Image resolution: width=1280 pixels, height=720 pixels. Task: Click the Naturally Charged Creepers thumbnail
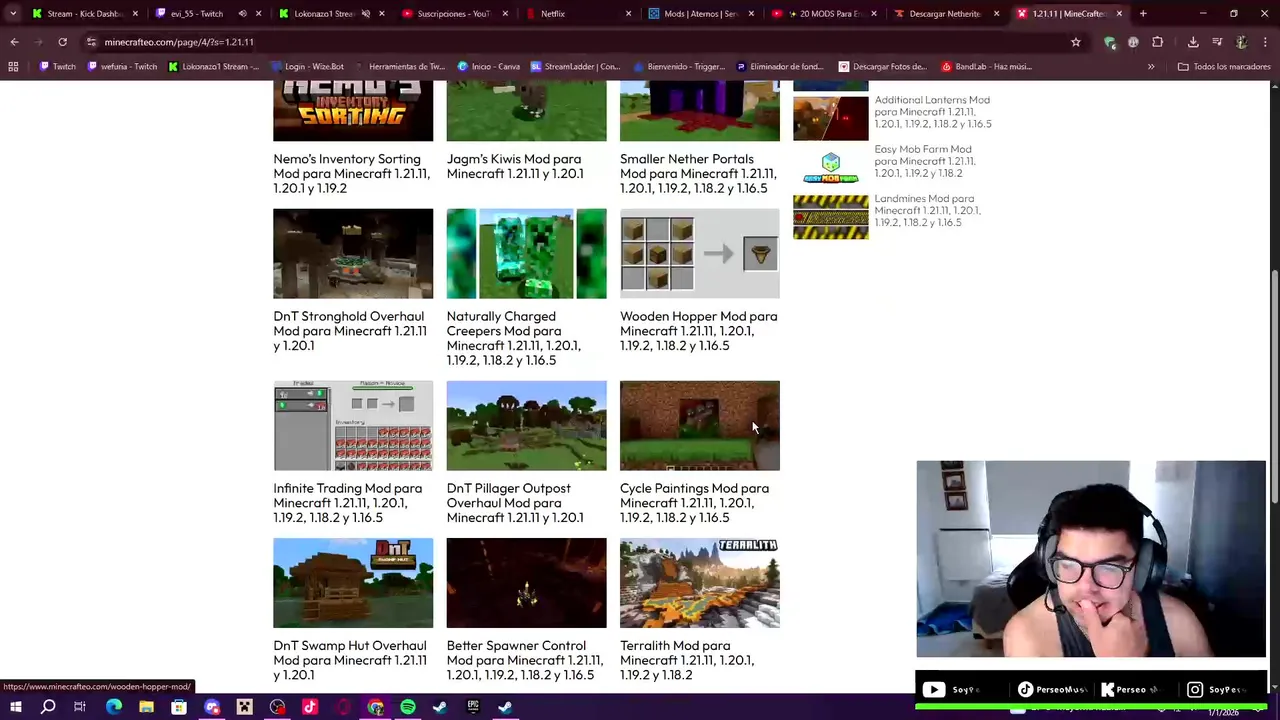[x=526, y=253]
